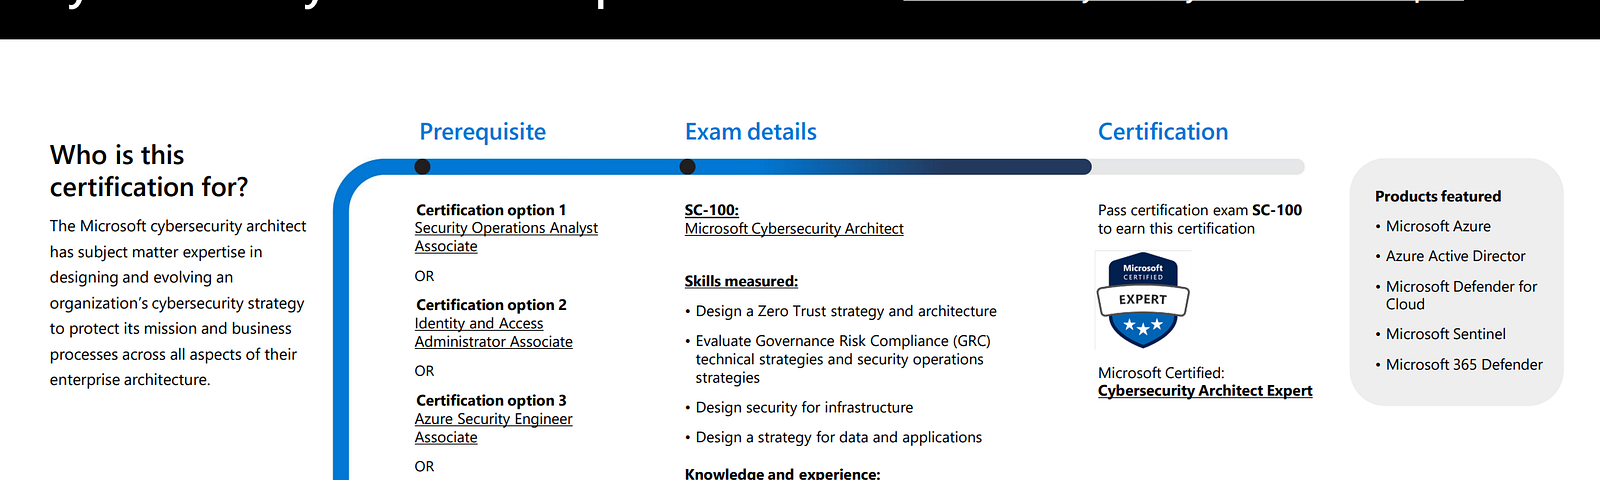This screenshot has width=1600, height=480.
Task: Open the Microsoft Cybersecurity Architect exam link
Action: (794, 228)
